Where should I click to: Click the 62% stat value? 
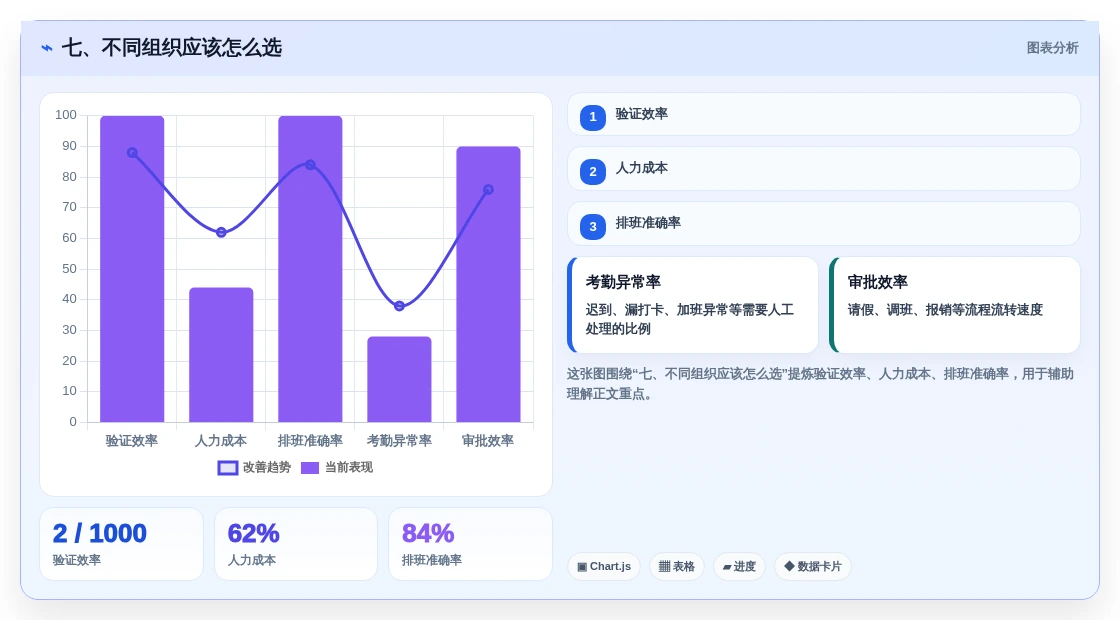[253, 534]
